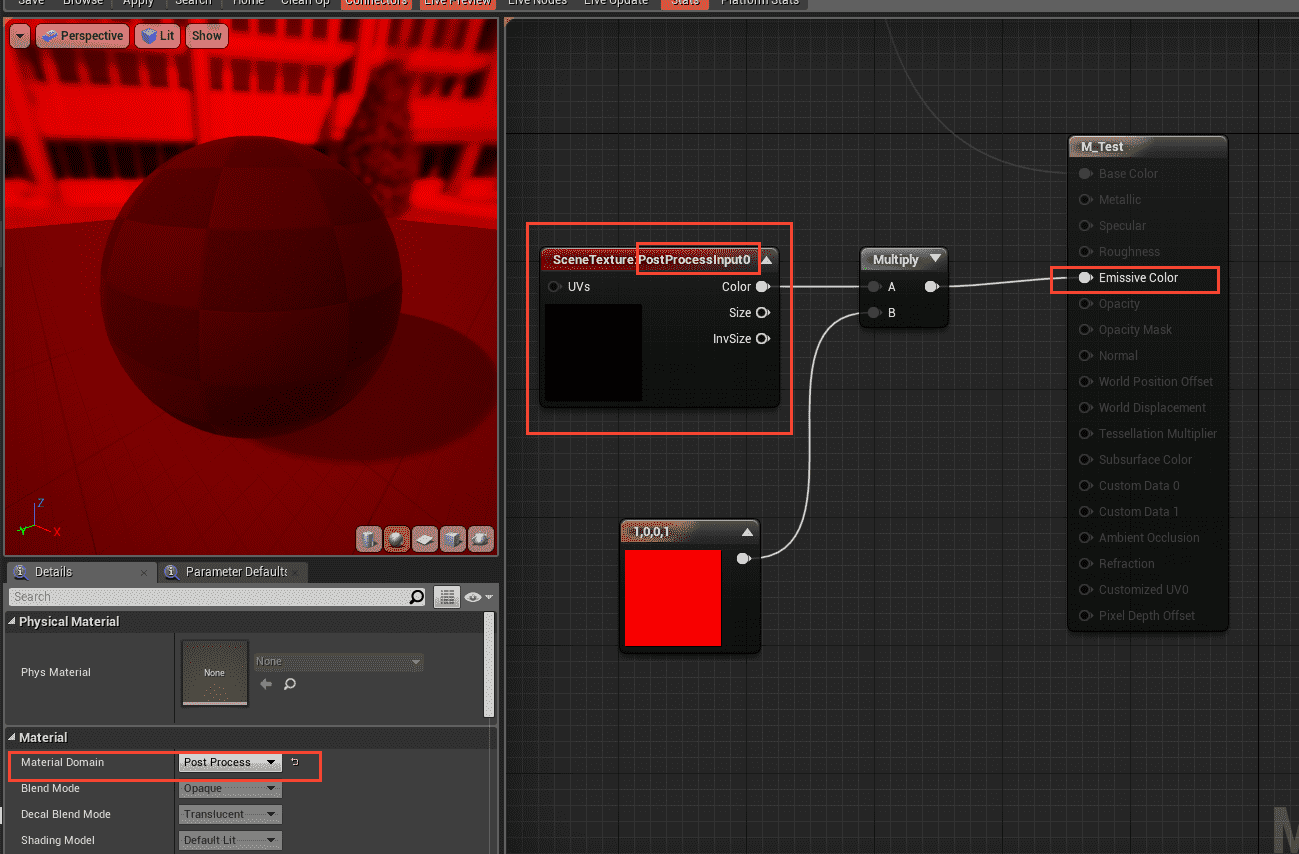Browse to Phys Material asset with magnifier
This screenshot has height=854, width=1299.
(x=290, y=684)
